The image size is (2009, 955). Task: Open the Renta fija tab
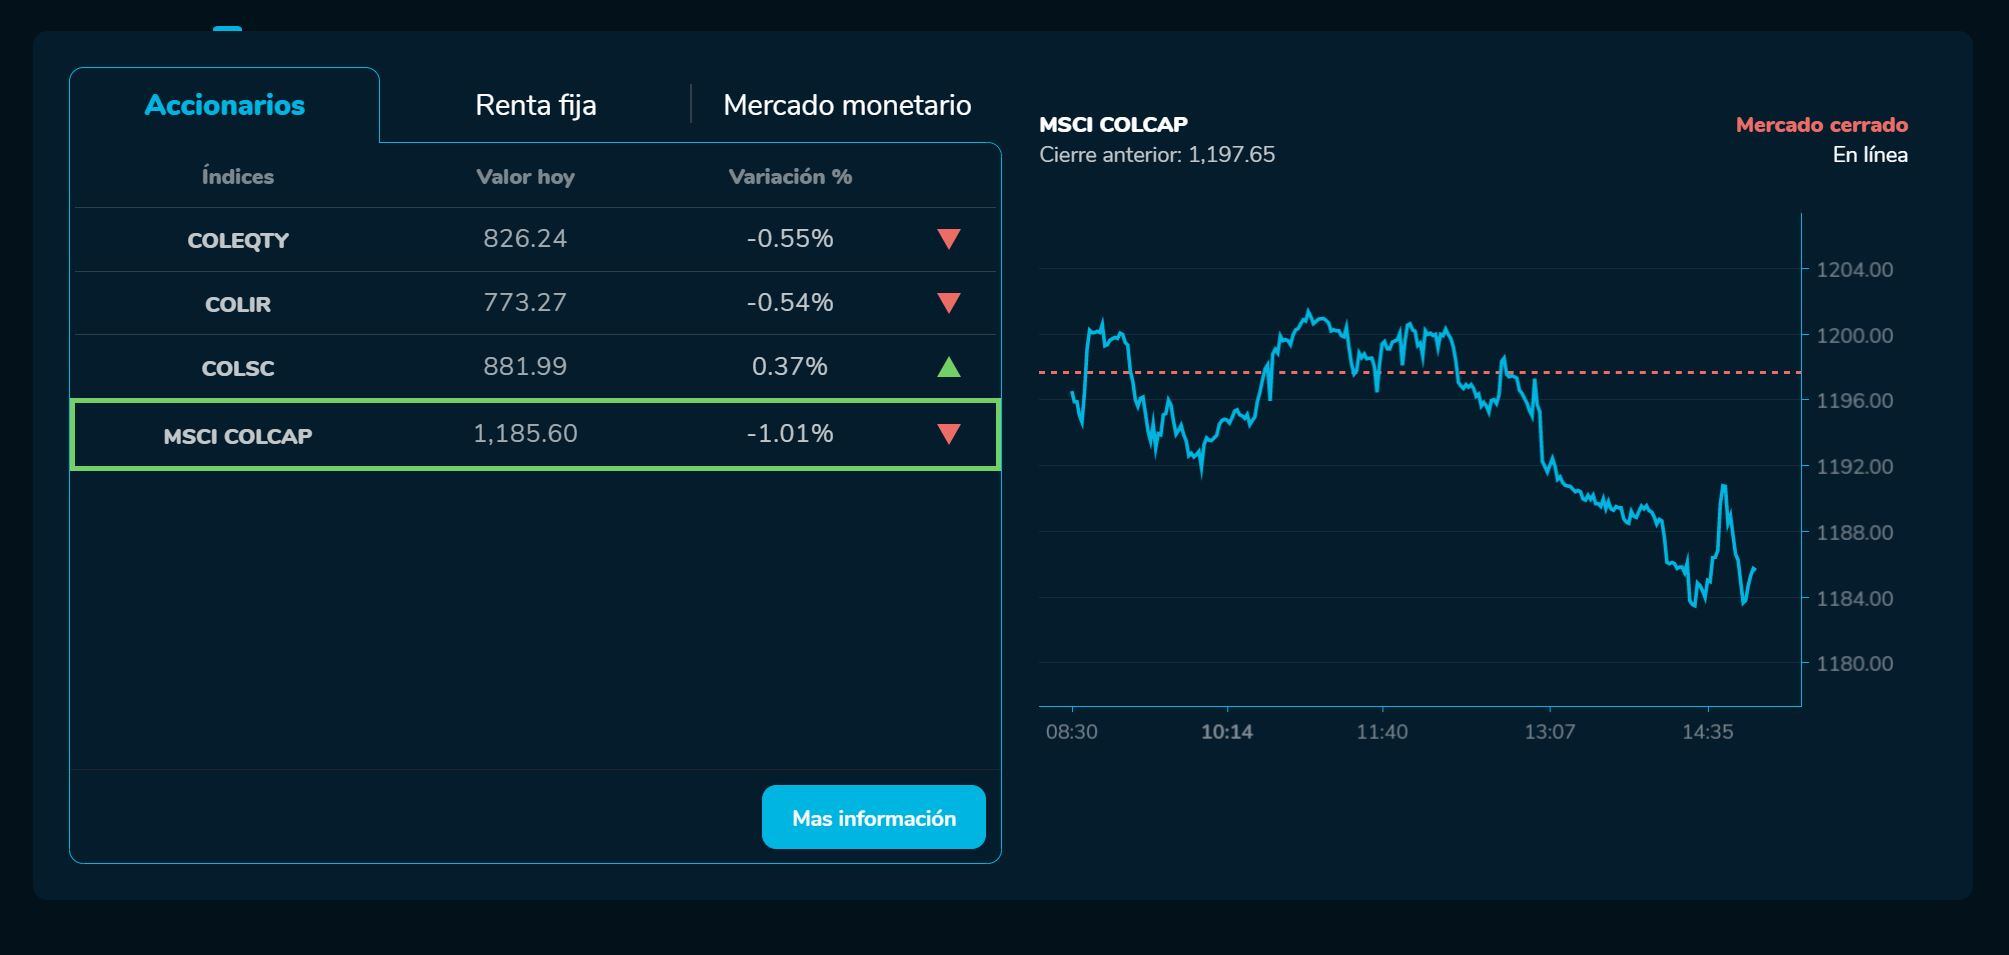[x=535, y=105]
